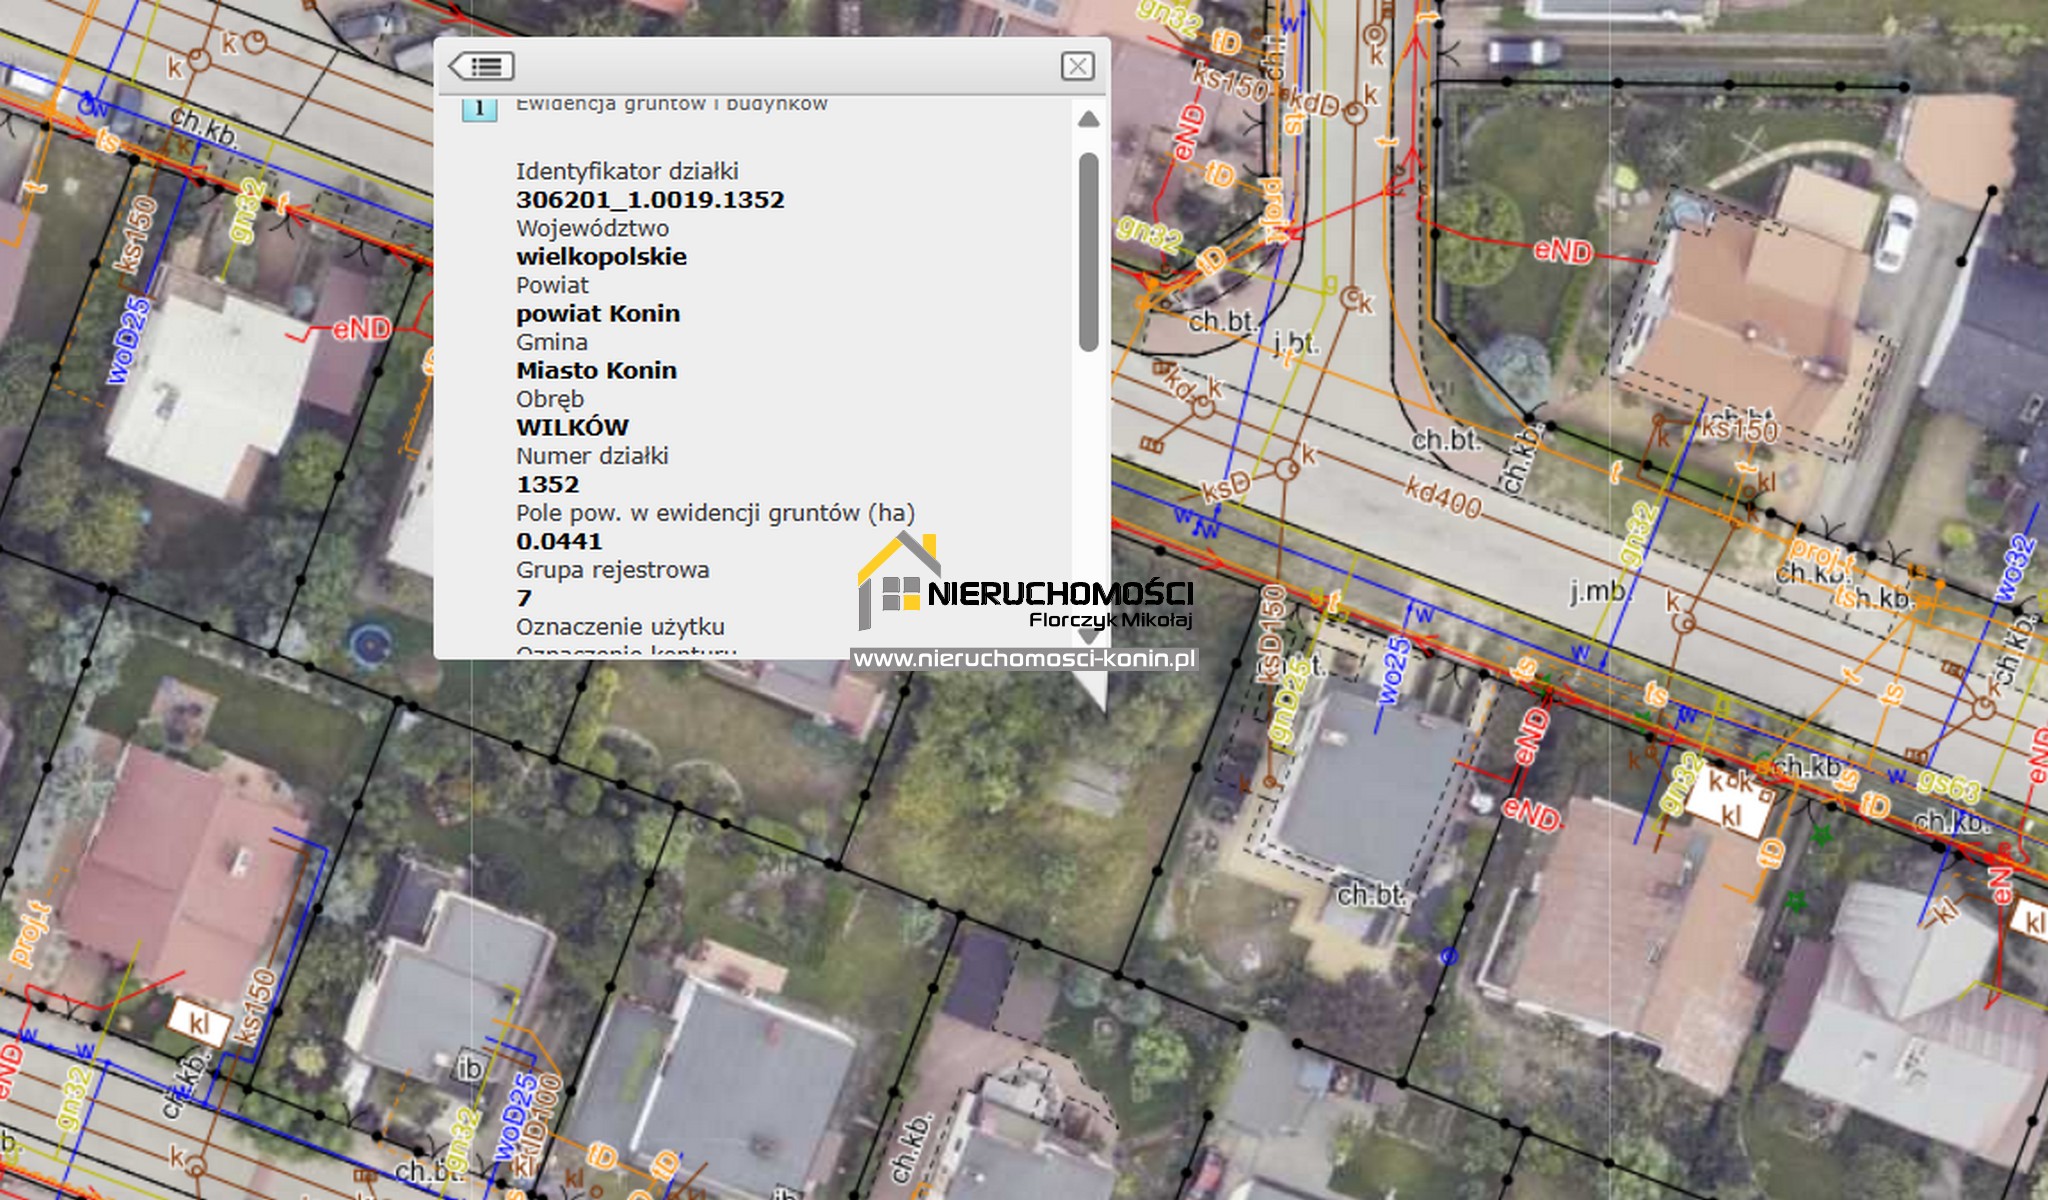Select the numbered '1' result icon
This screenshot has height=1200, width=2048.
[480, 107]
